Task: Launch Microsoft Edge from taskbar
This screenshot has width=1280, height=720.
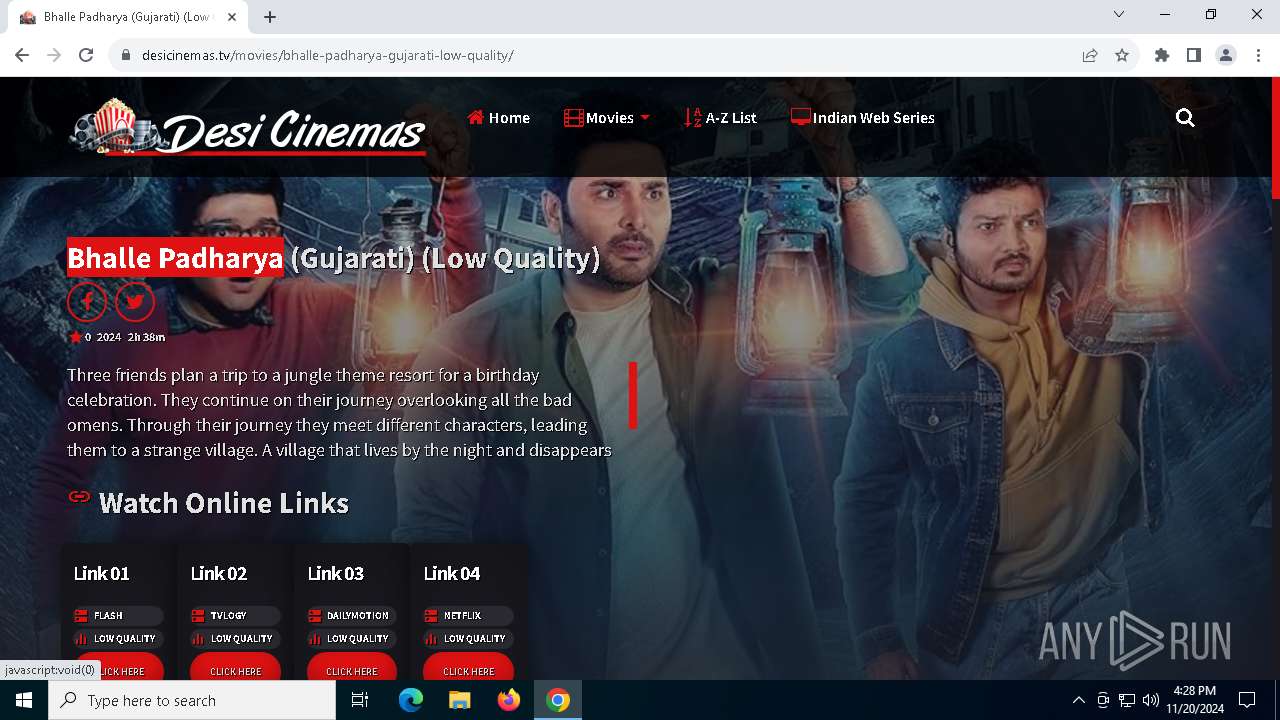Action: click(x=411, y=700)
